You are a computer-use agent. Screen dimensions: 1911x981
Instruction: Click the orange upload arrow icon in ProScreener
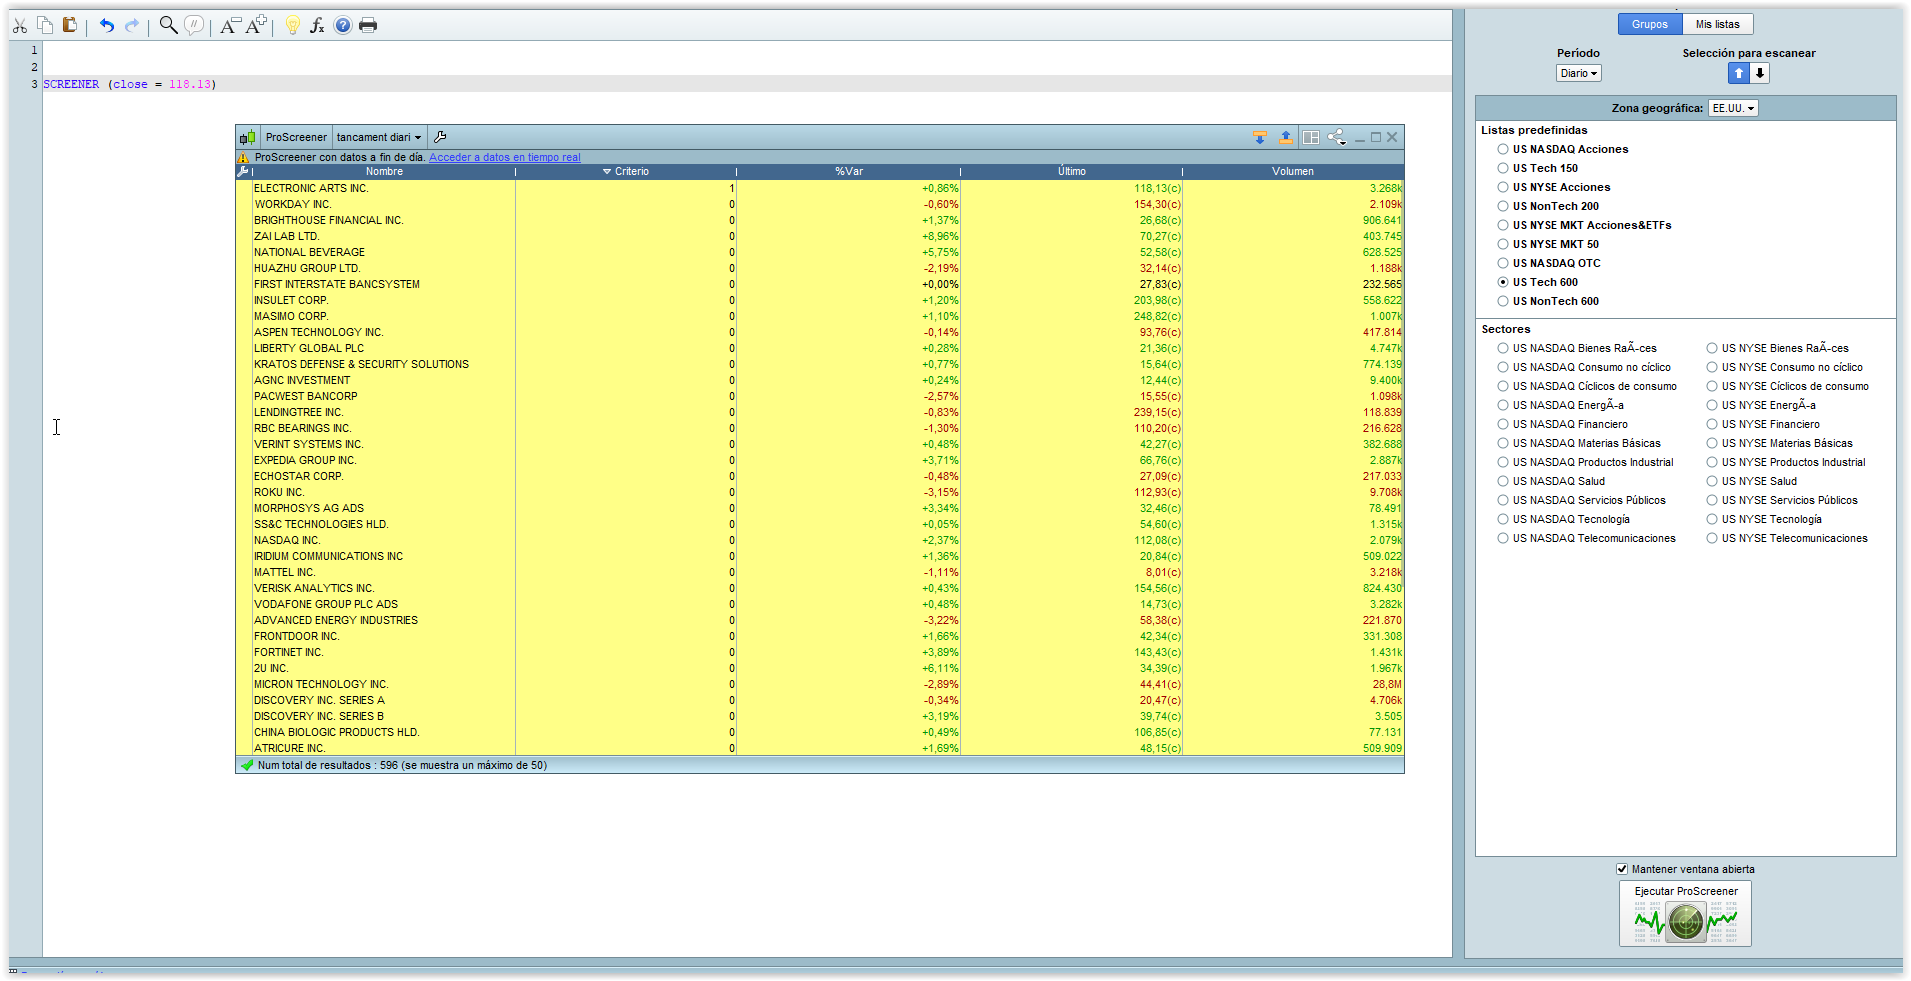click(x=1286, y=137)
